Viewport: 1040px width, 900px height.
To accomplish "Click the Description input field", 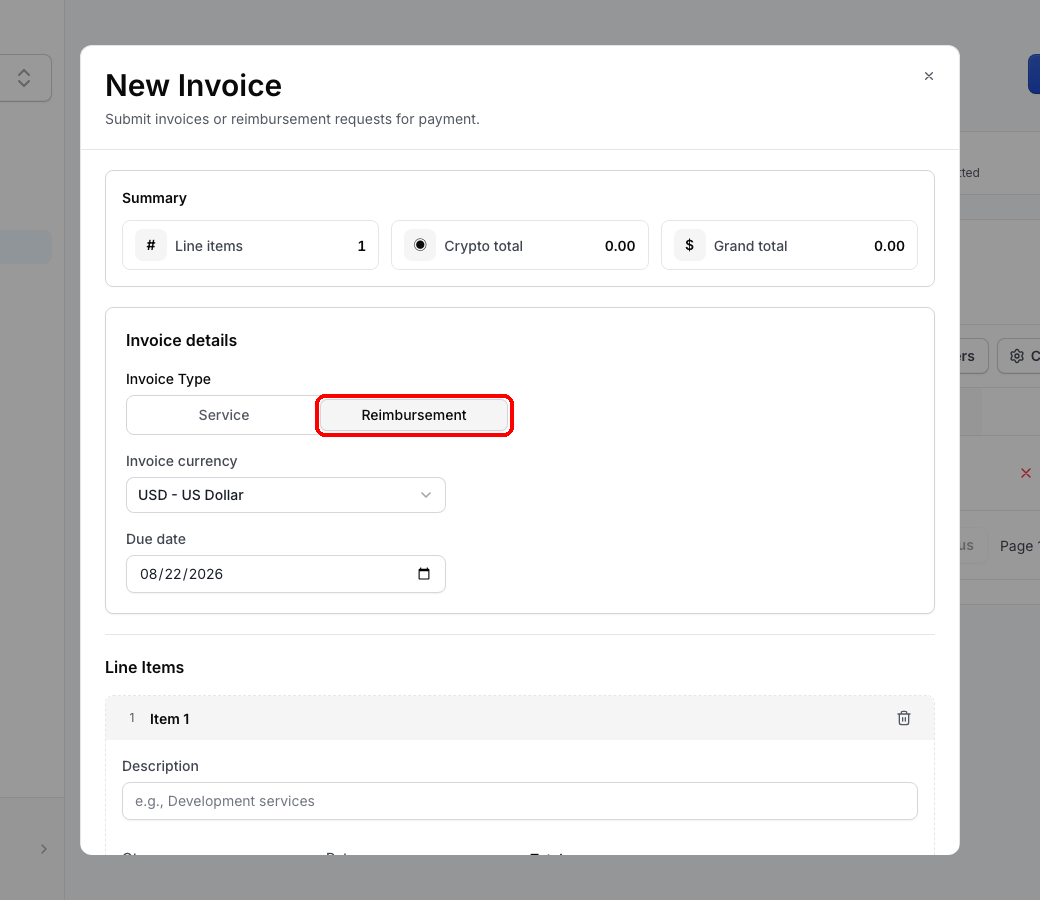I will (519, 801).
